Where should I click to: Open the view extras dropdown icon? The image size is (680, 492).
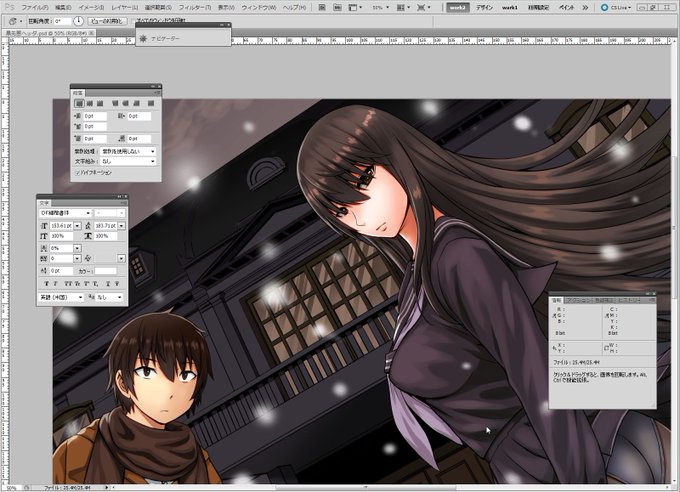[355, 7]
